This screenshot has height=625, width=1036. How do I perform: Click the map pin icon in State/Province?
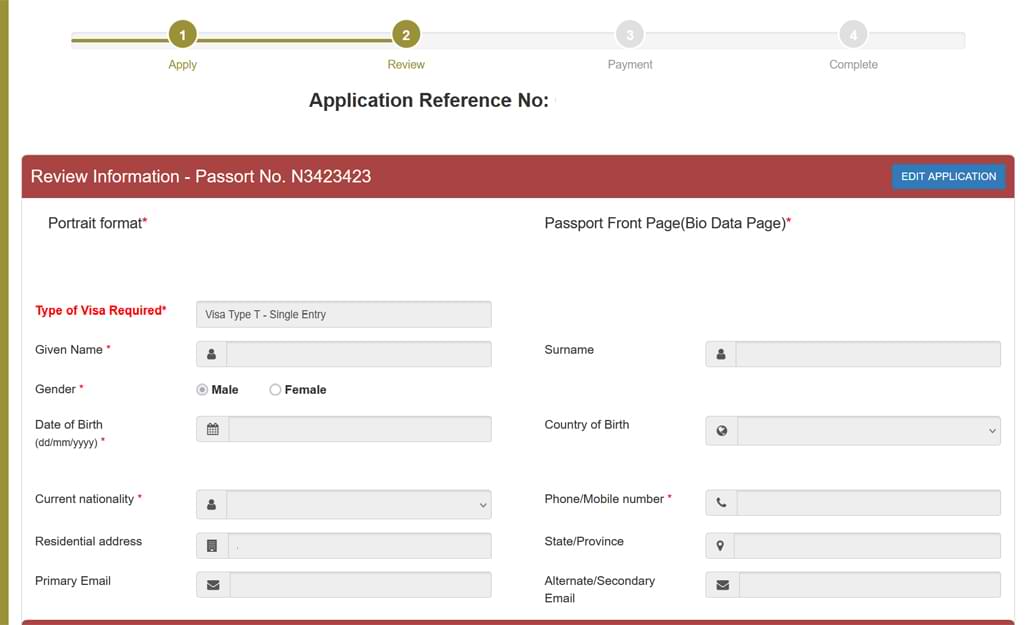click(x=722, y=545)
